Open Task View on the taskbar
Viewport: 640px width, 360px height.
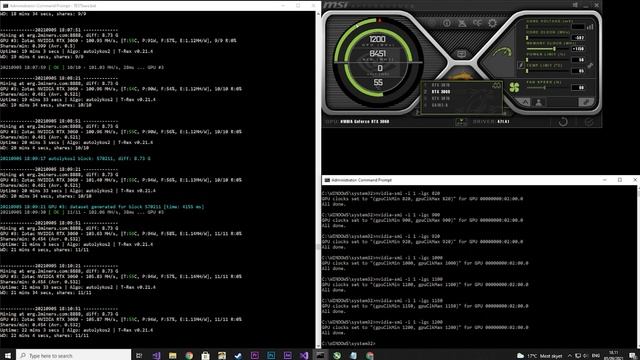139,356
